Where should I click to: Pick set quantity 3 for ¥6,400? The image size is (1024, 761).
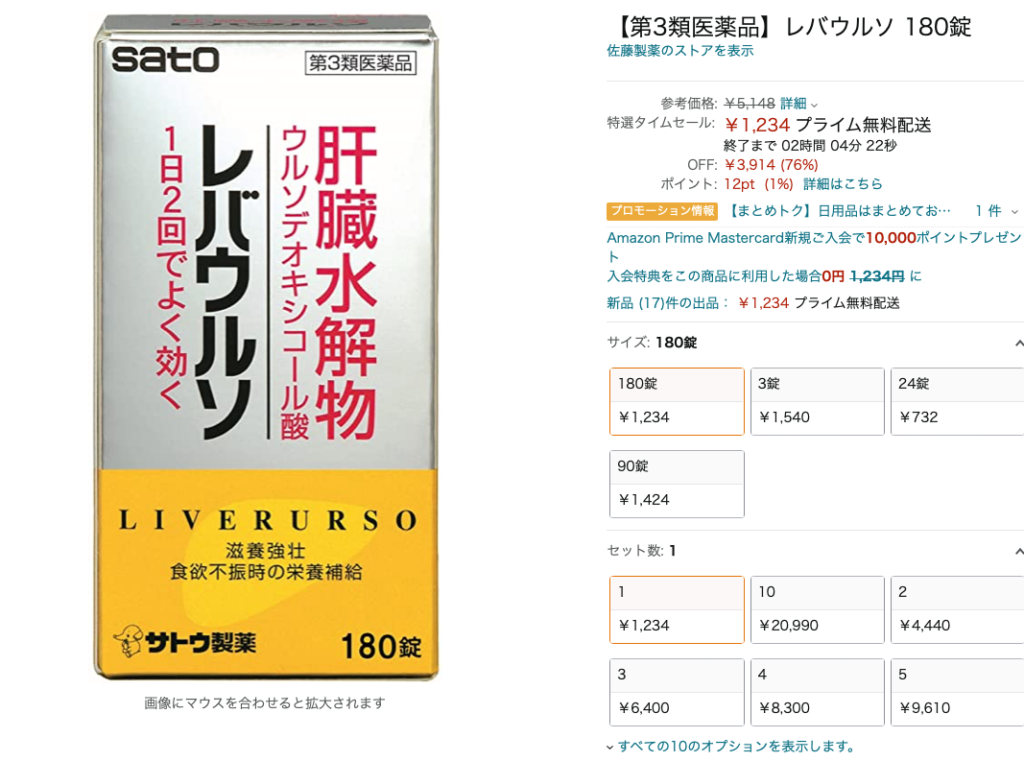click(x=677, y=692)
